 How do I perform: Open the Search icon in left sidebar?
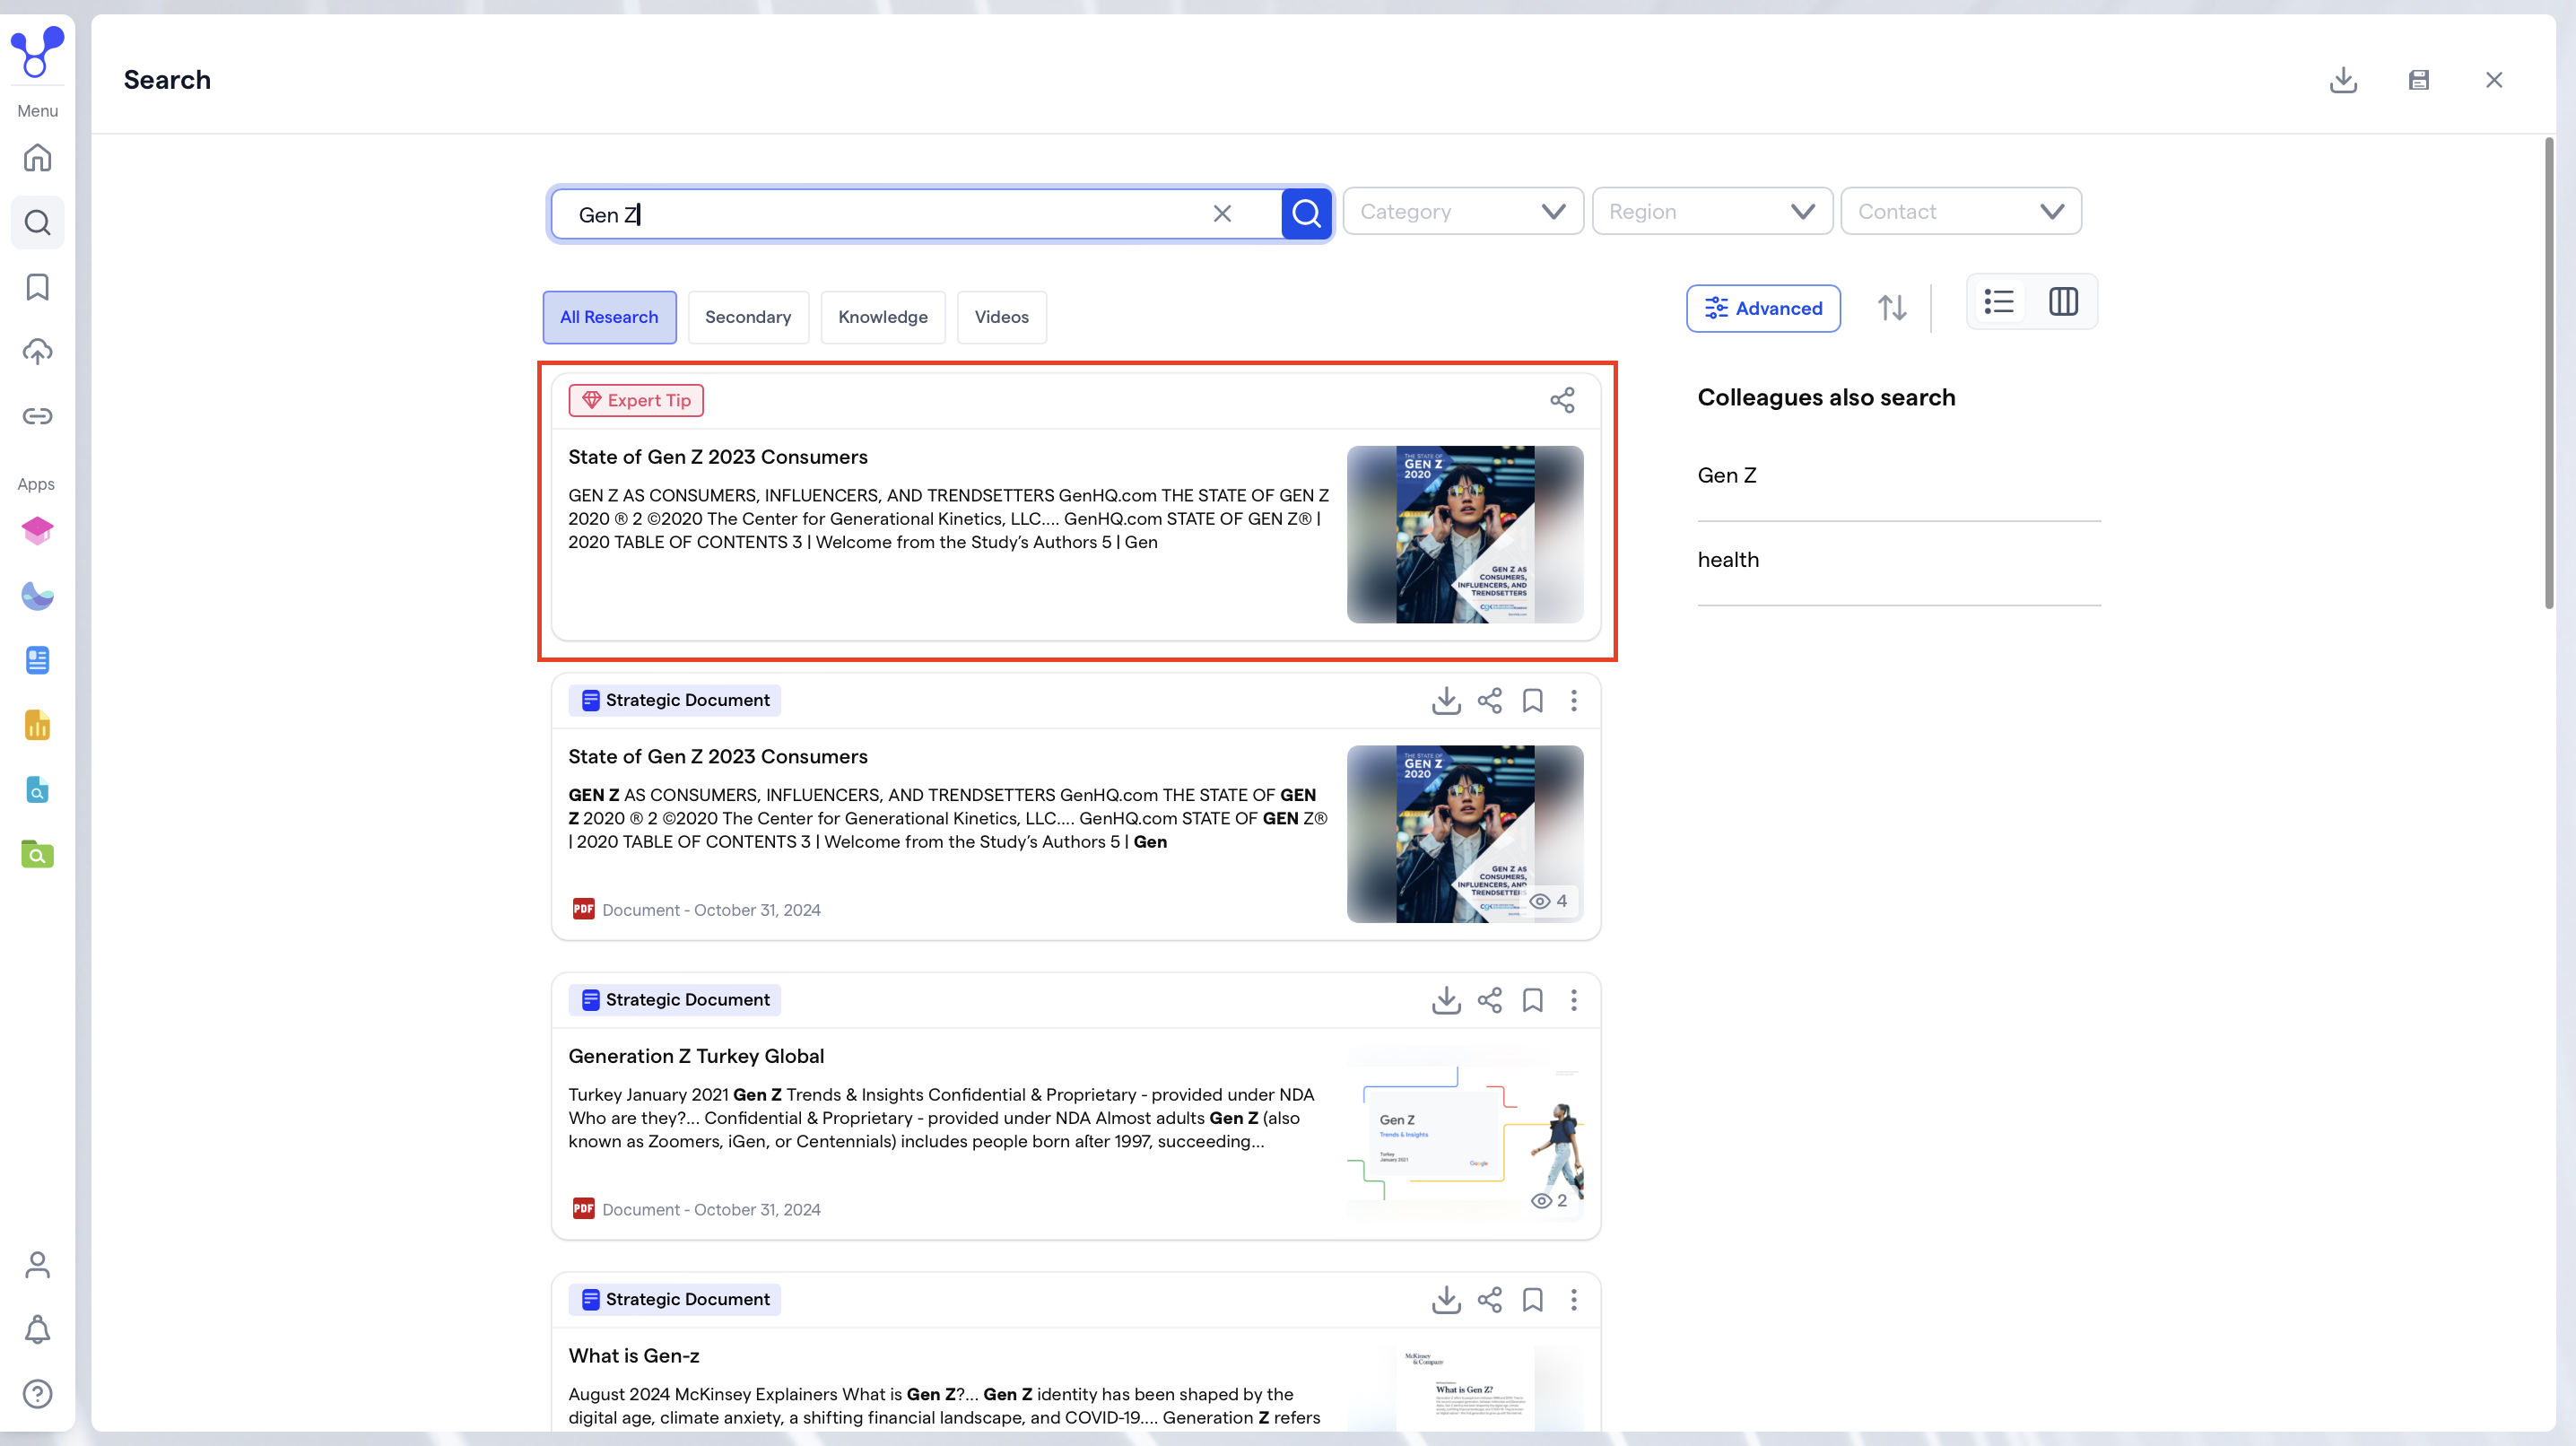click(37, 222)
